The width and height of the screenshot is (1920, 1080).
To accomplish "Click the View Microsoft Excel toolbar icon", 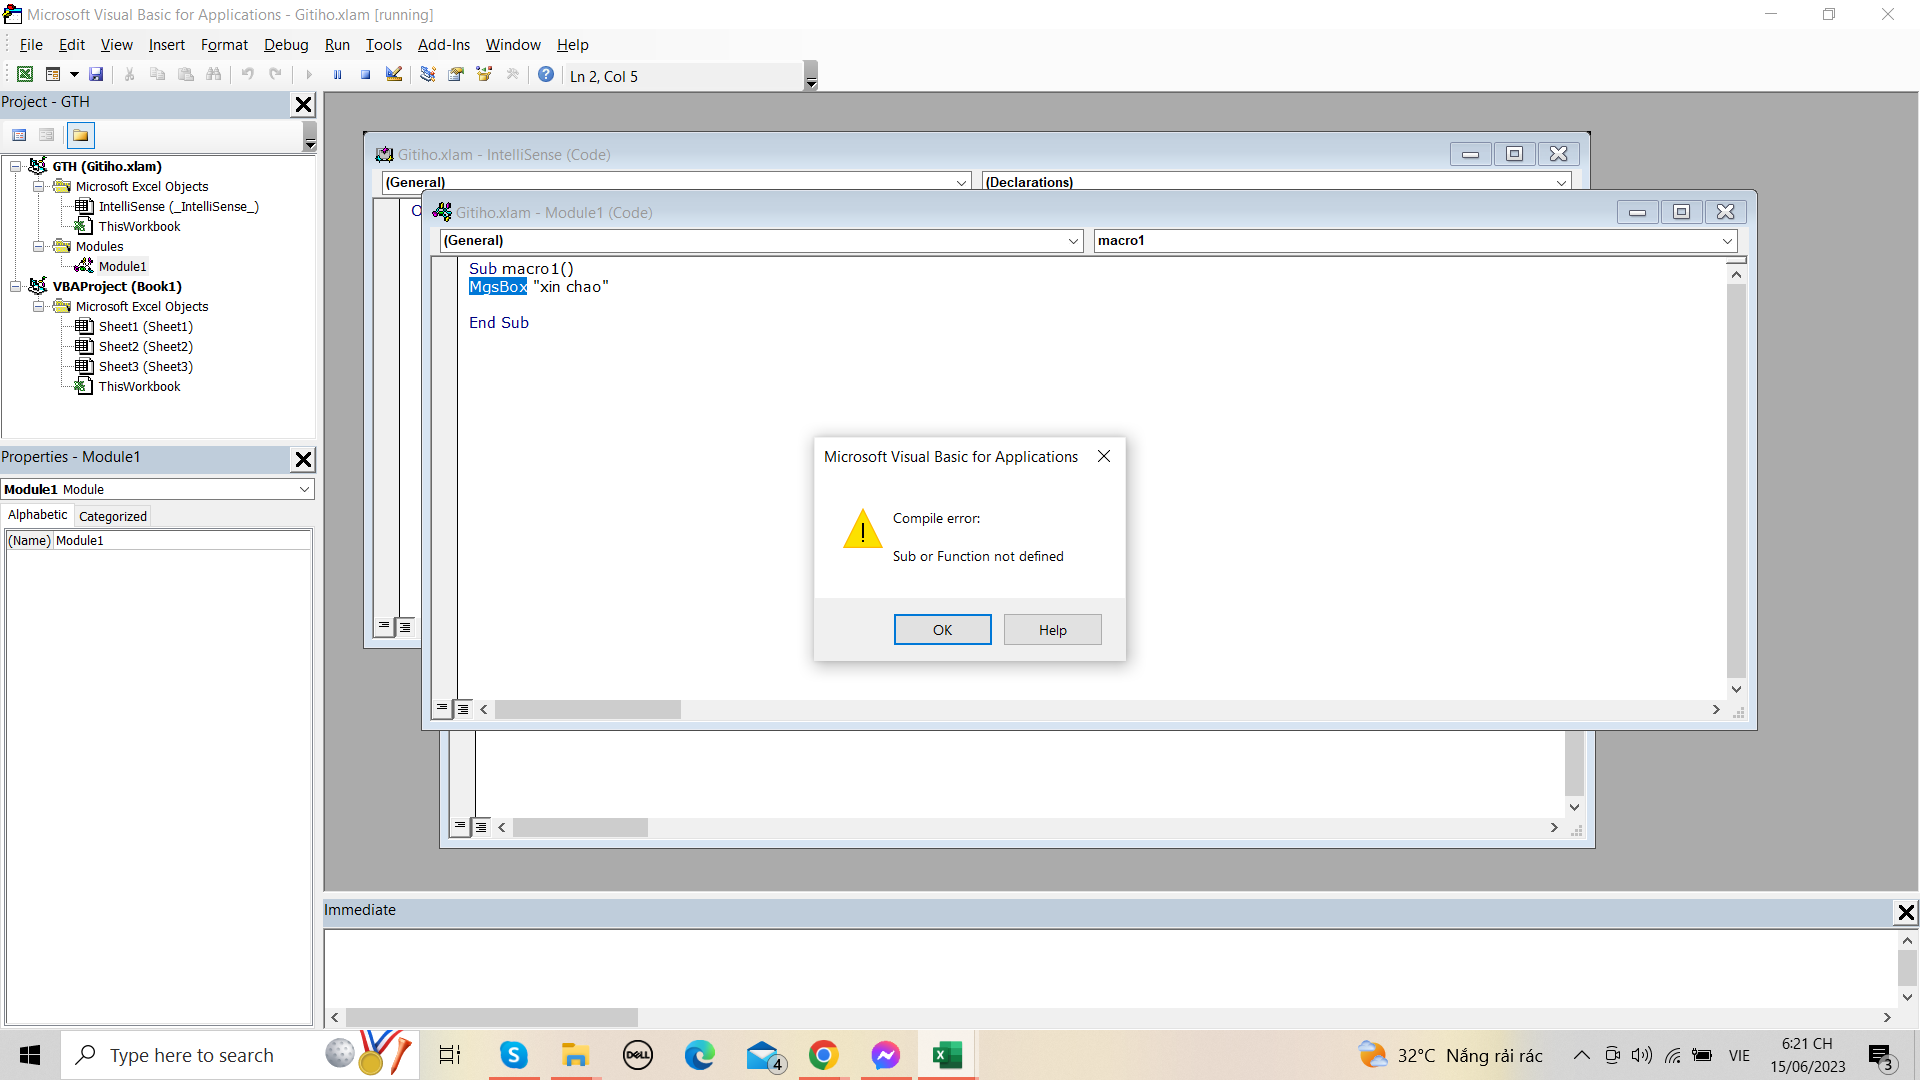I will click(25, 75).
